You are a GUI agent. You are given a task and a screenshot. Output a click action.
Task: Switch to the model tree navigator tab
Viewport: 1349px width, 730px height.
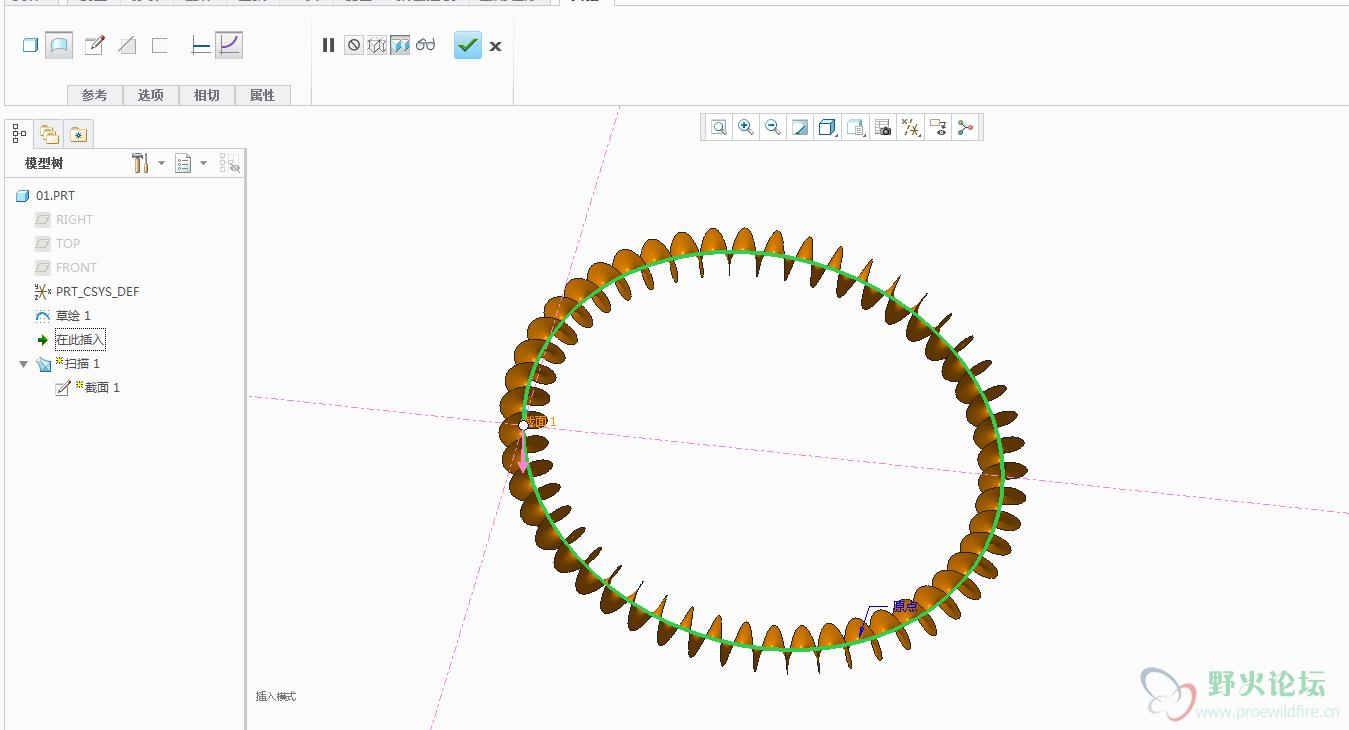point(19,133)
